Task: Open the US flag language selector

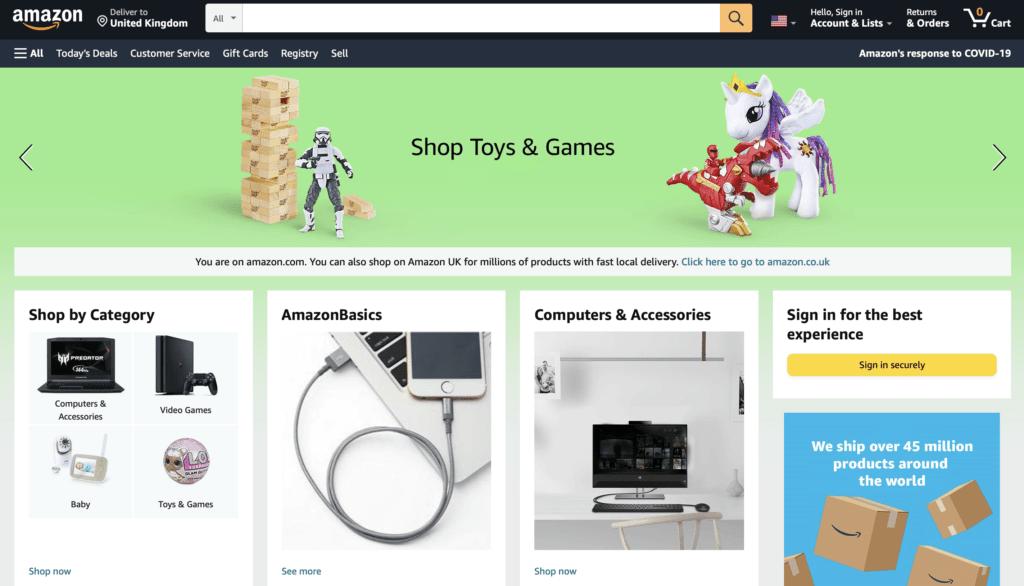Action: coord(782,21)
